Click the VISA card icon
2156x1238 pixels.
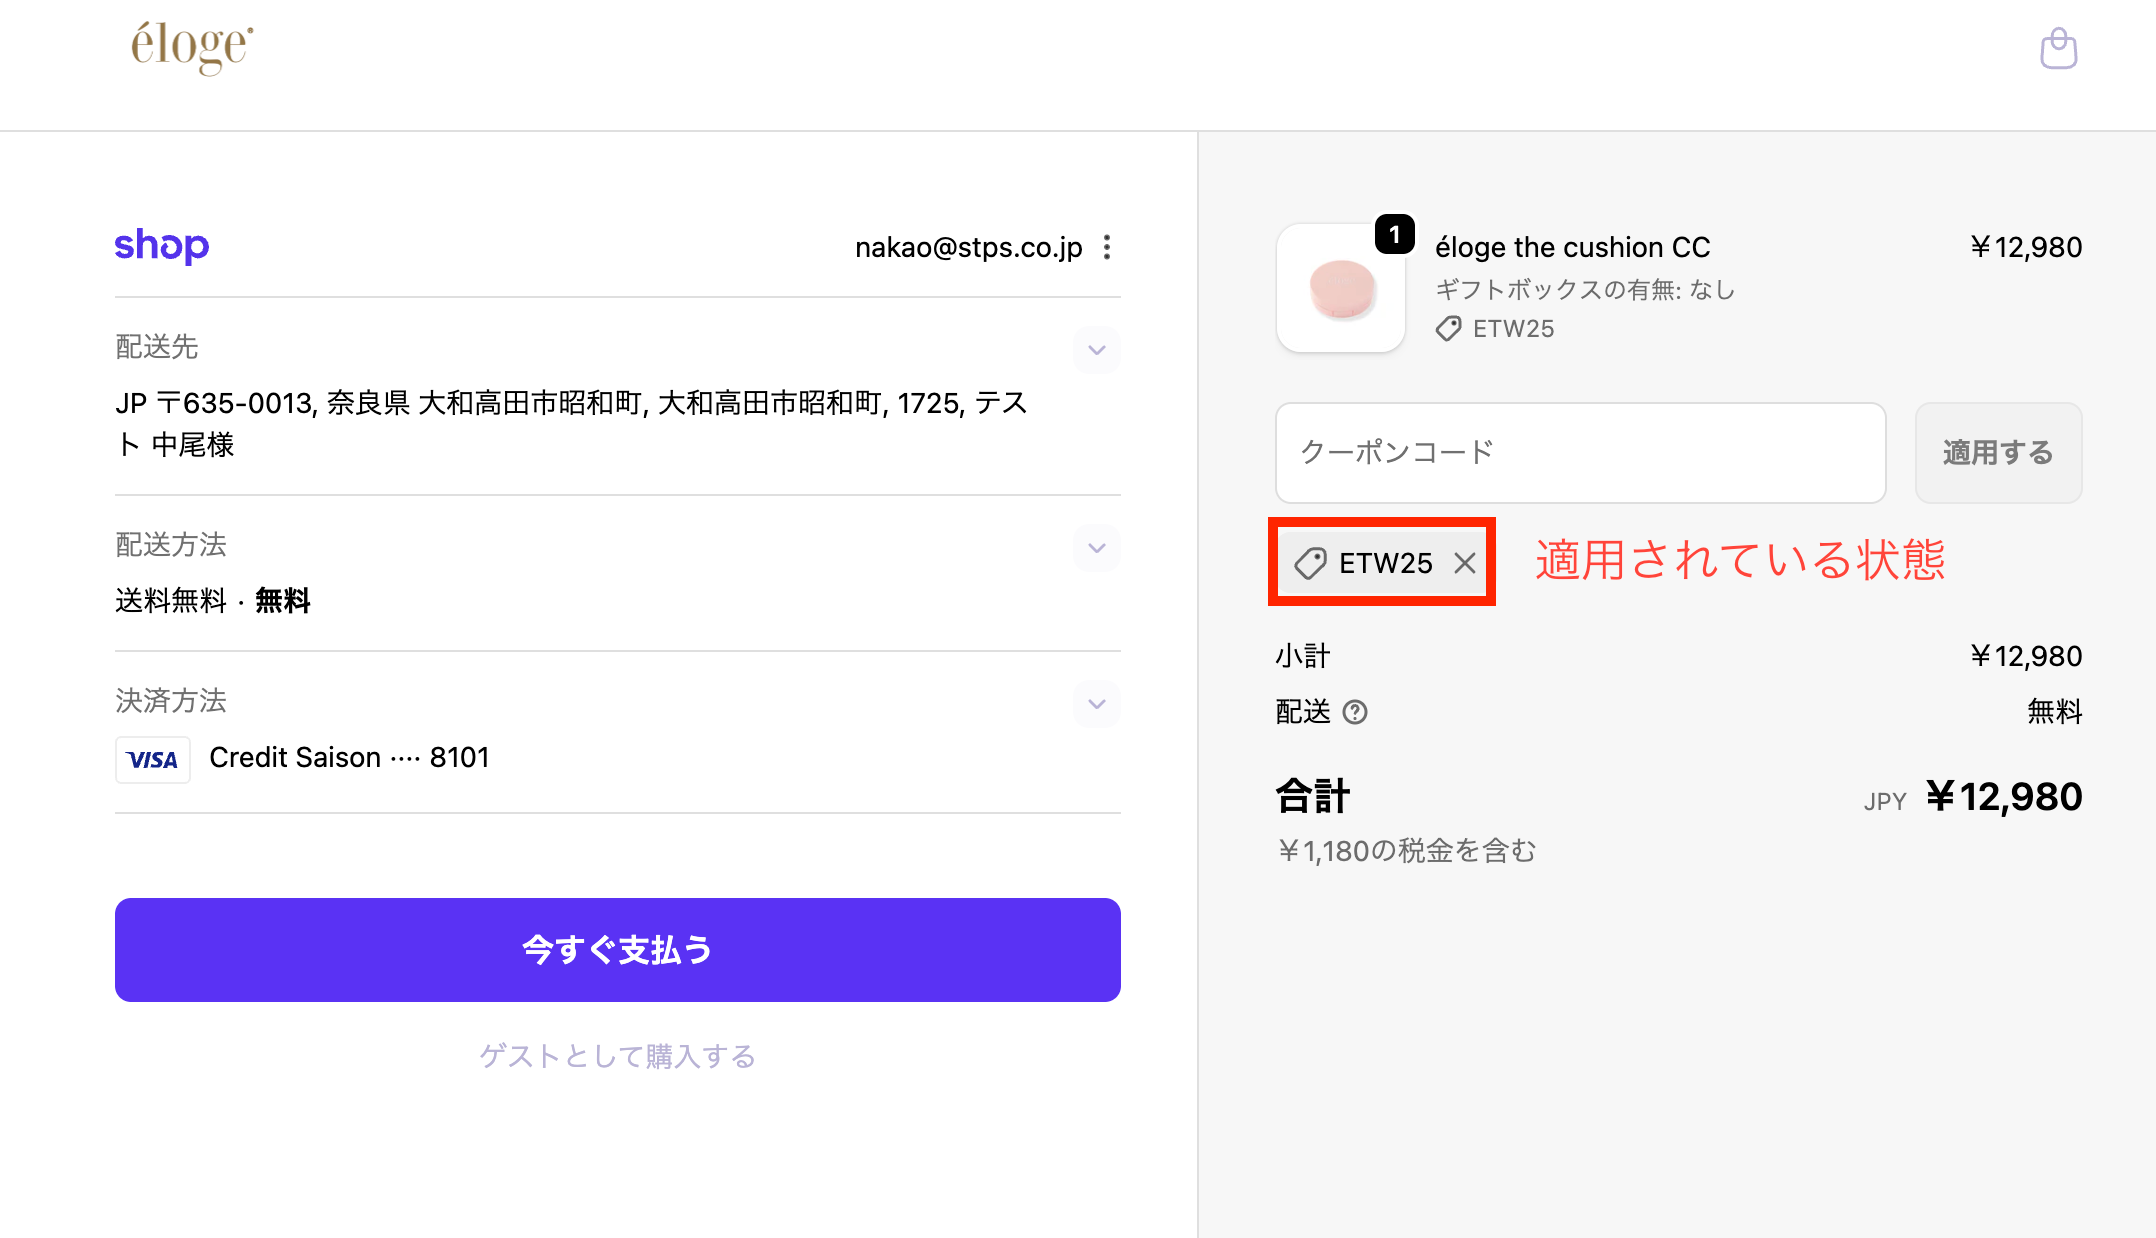click(x=153, y=759)
